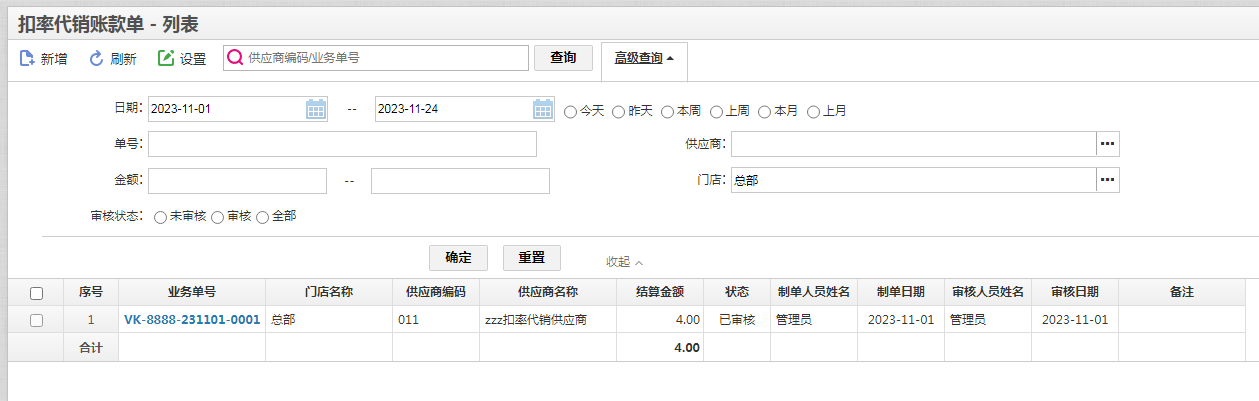This screenshot has width=1259, height=401.
Task: Select the 本月 date radio option
Action: [765, 112]
